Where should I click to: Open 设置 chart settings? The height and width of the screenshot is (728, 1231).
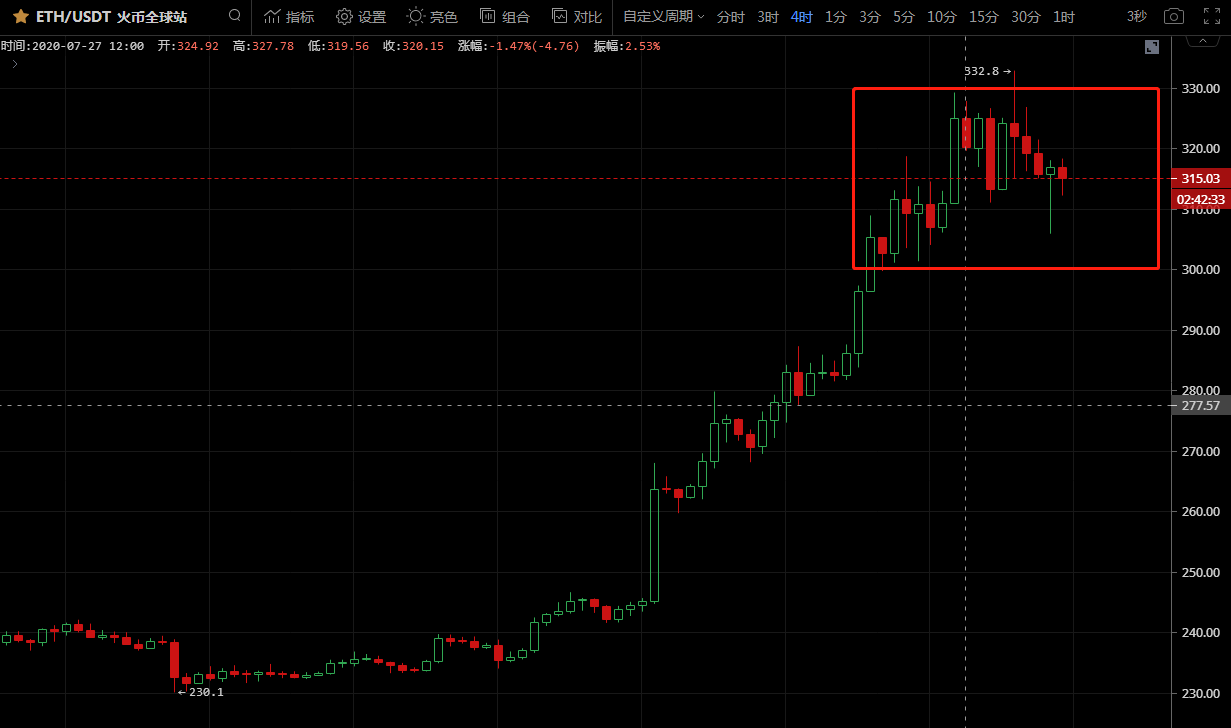(361, 17)
